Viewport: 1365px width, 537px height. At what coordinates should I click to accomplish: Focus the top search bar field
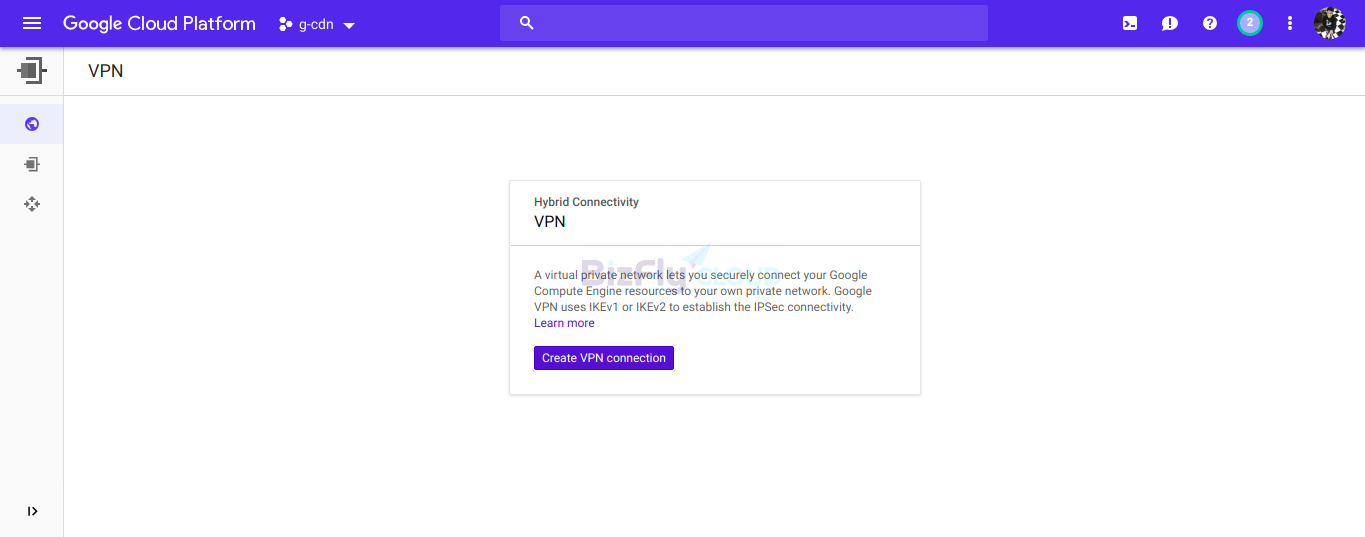tap(743, 23)
